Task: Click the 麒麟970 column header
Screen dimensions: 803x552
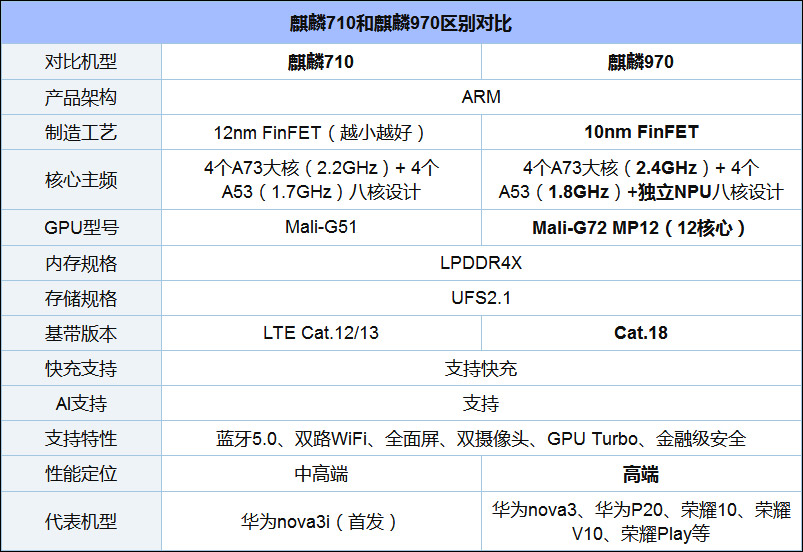Action: pos(641,62)
